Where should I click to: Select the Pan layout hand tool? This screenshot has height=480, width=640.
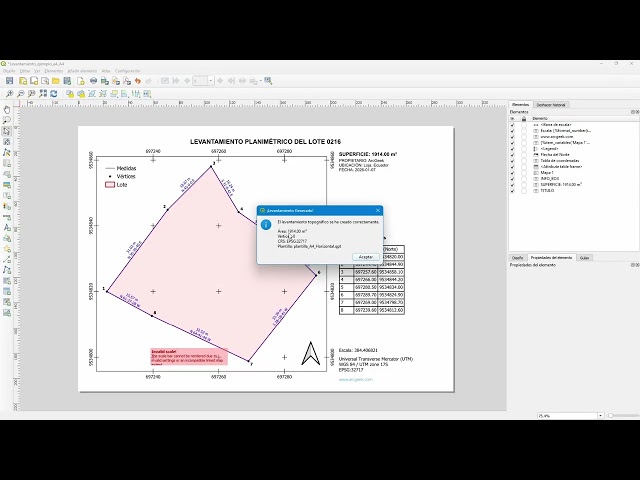pos(7,109)
